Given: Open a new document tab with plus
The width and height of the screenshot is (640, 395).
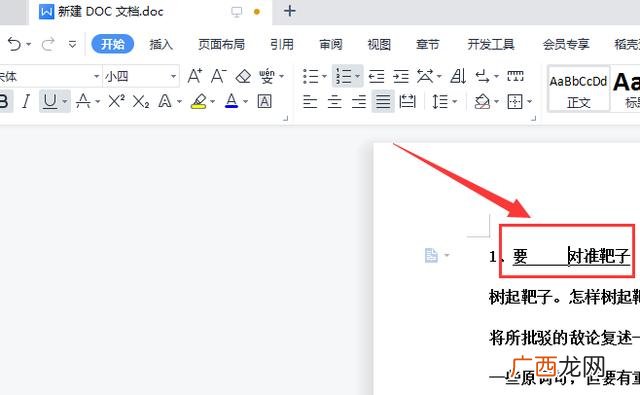Looking at the screenshot, I should coord(289,11).
